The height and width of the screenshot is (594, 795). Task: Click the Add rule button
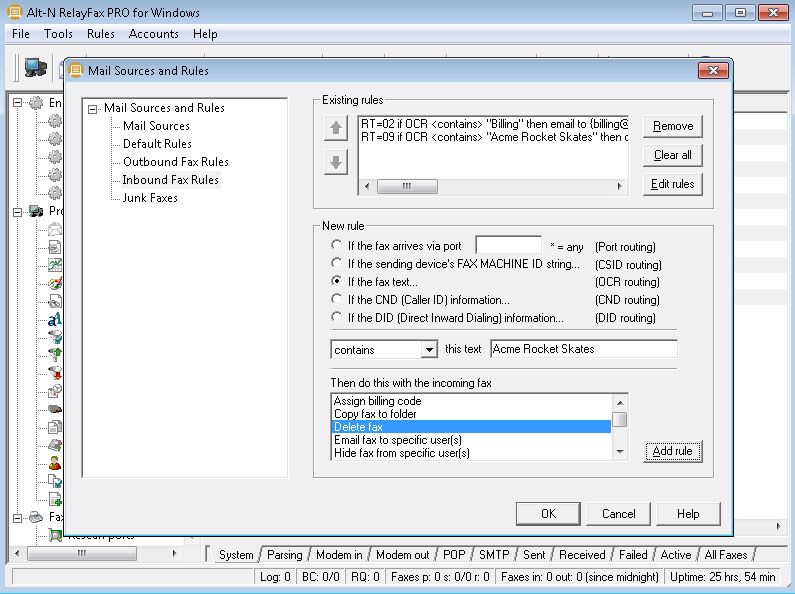click(672, 451)
